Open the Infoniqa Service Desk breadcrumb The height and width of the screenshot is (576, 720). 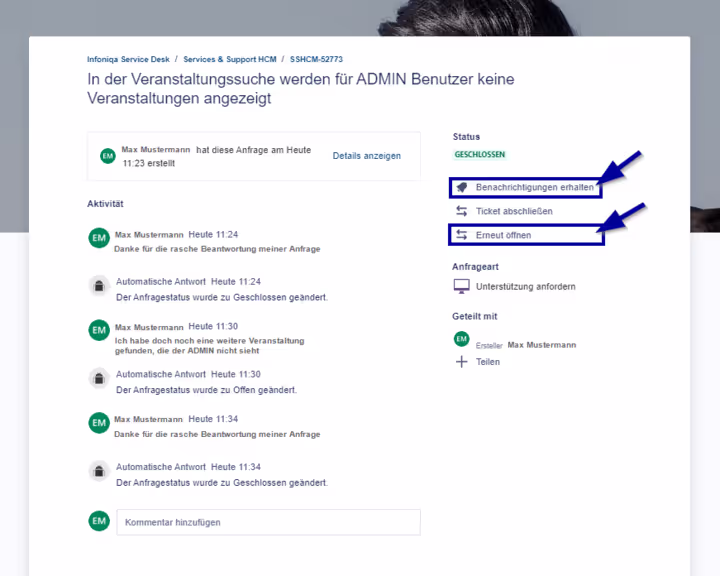(128, 59)
